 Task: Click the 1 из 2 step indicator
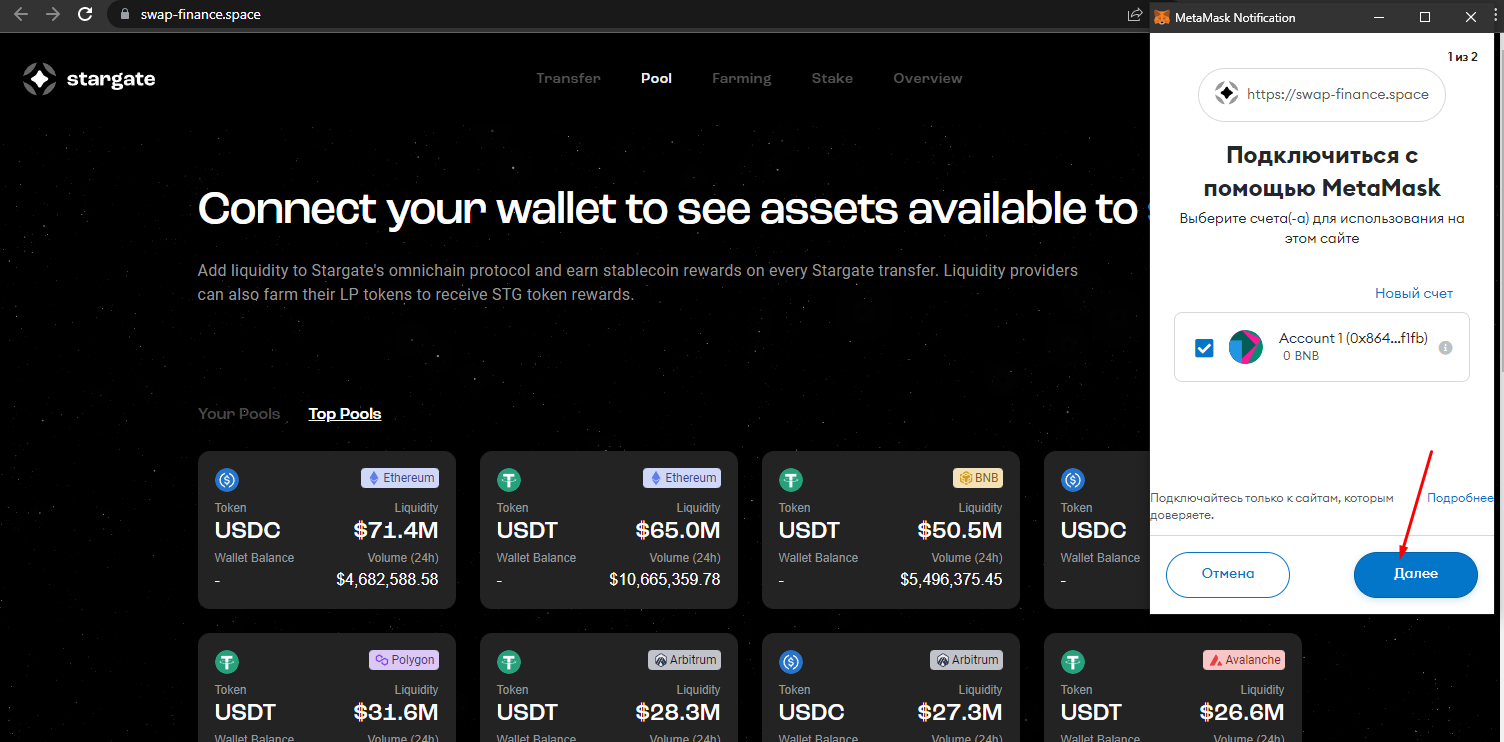click(x=1462, y=57)
